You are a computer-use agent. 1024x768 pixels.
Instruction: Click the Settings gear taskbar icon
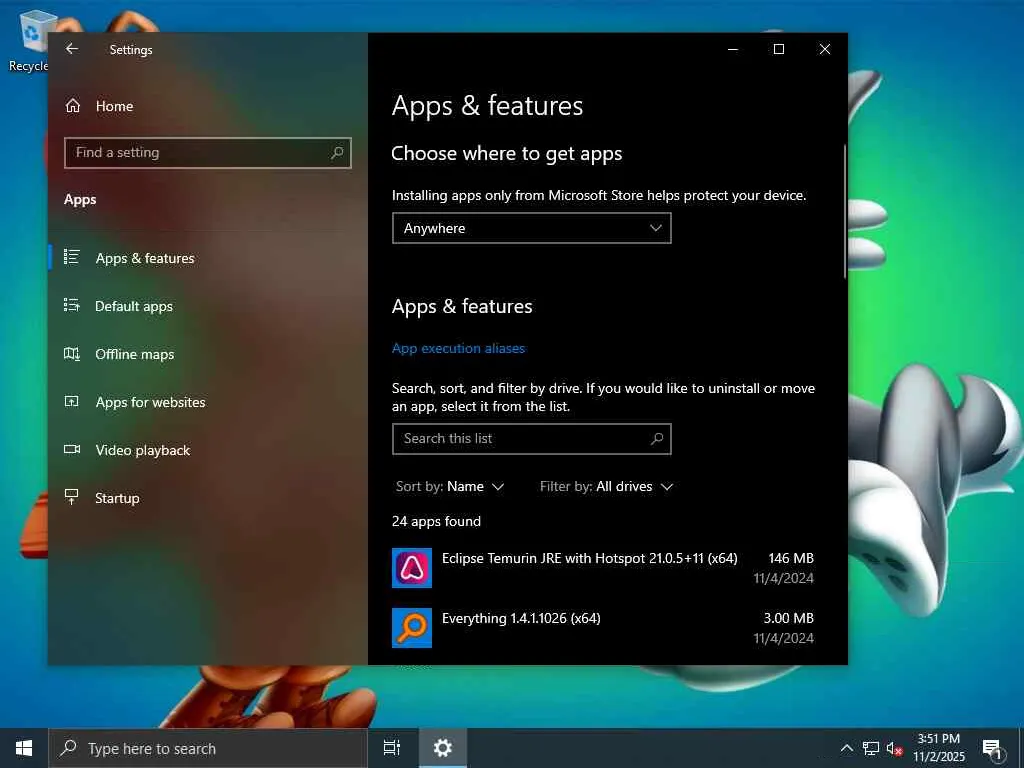pyautogui.click(x=443, y=748)
